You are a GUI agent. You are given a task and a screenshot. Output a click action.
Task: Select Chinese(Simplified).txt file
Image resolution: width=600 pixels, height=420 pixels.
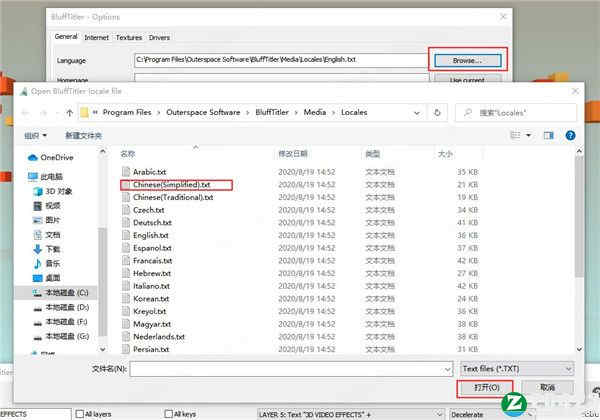click(172, 185)
